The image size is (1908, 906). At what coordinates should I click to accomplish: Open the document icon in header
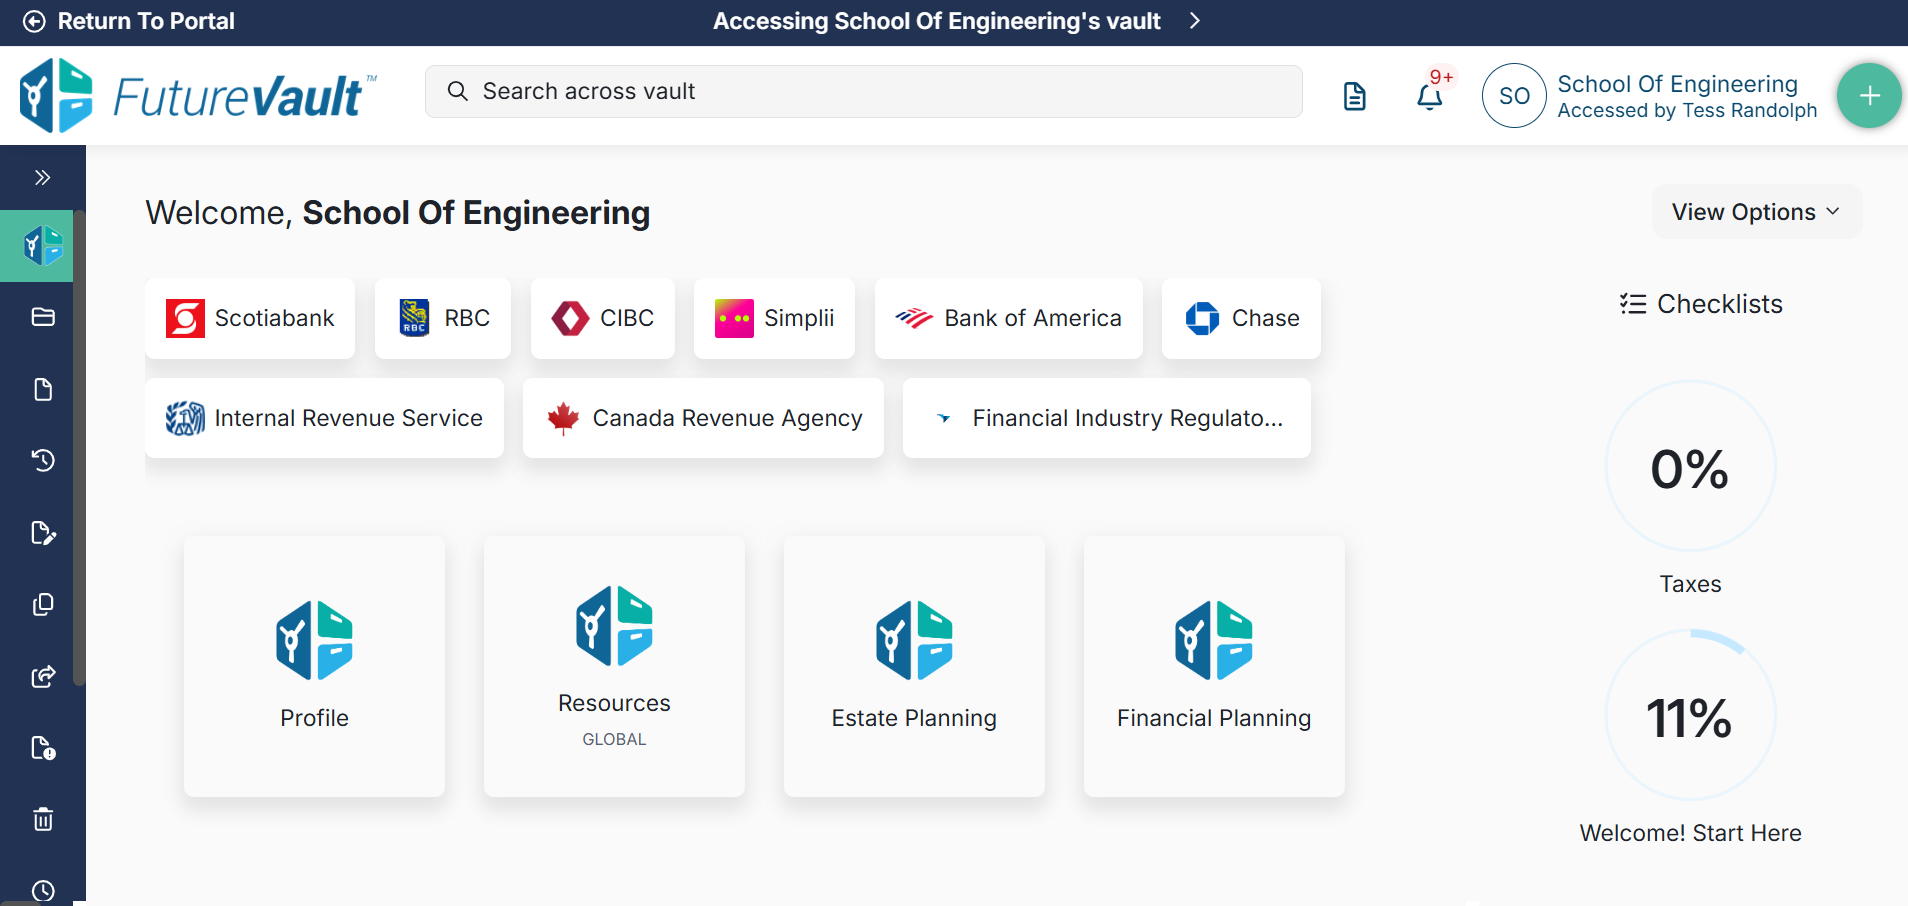[x=1355, y=96]
